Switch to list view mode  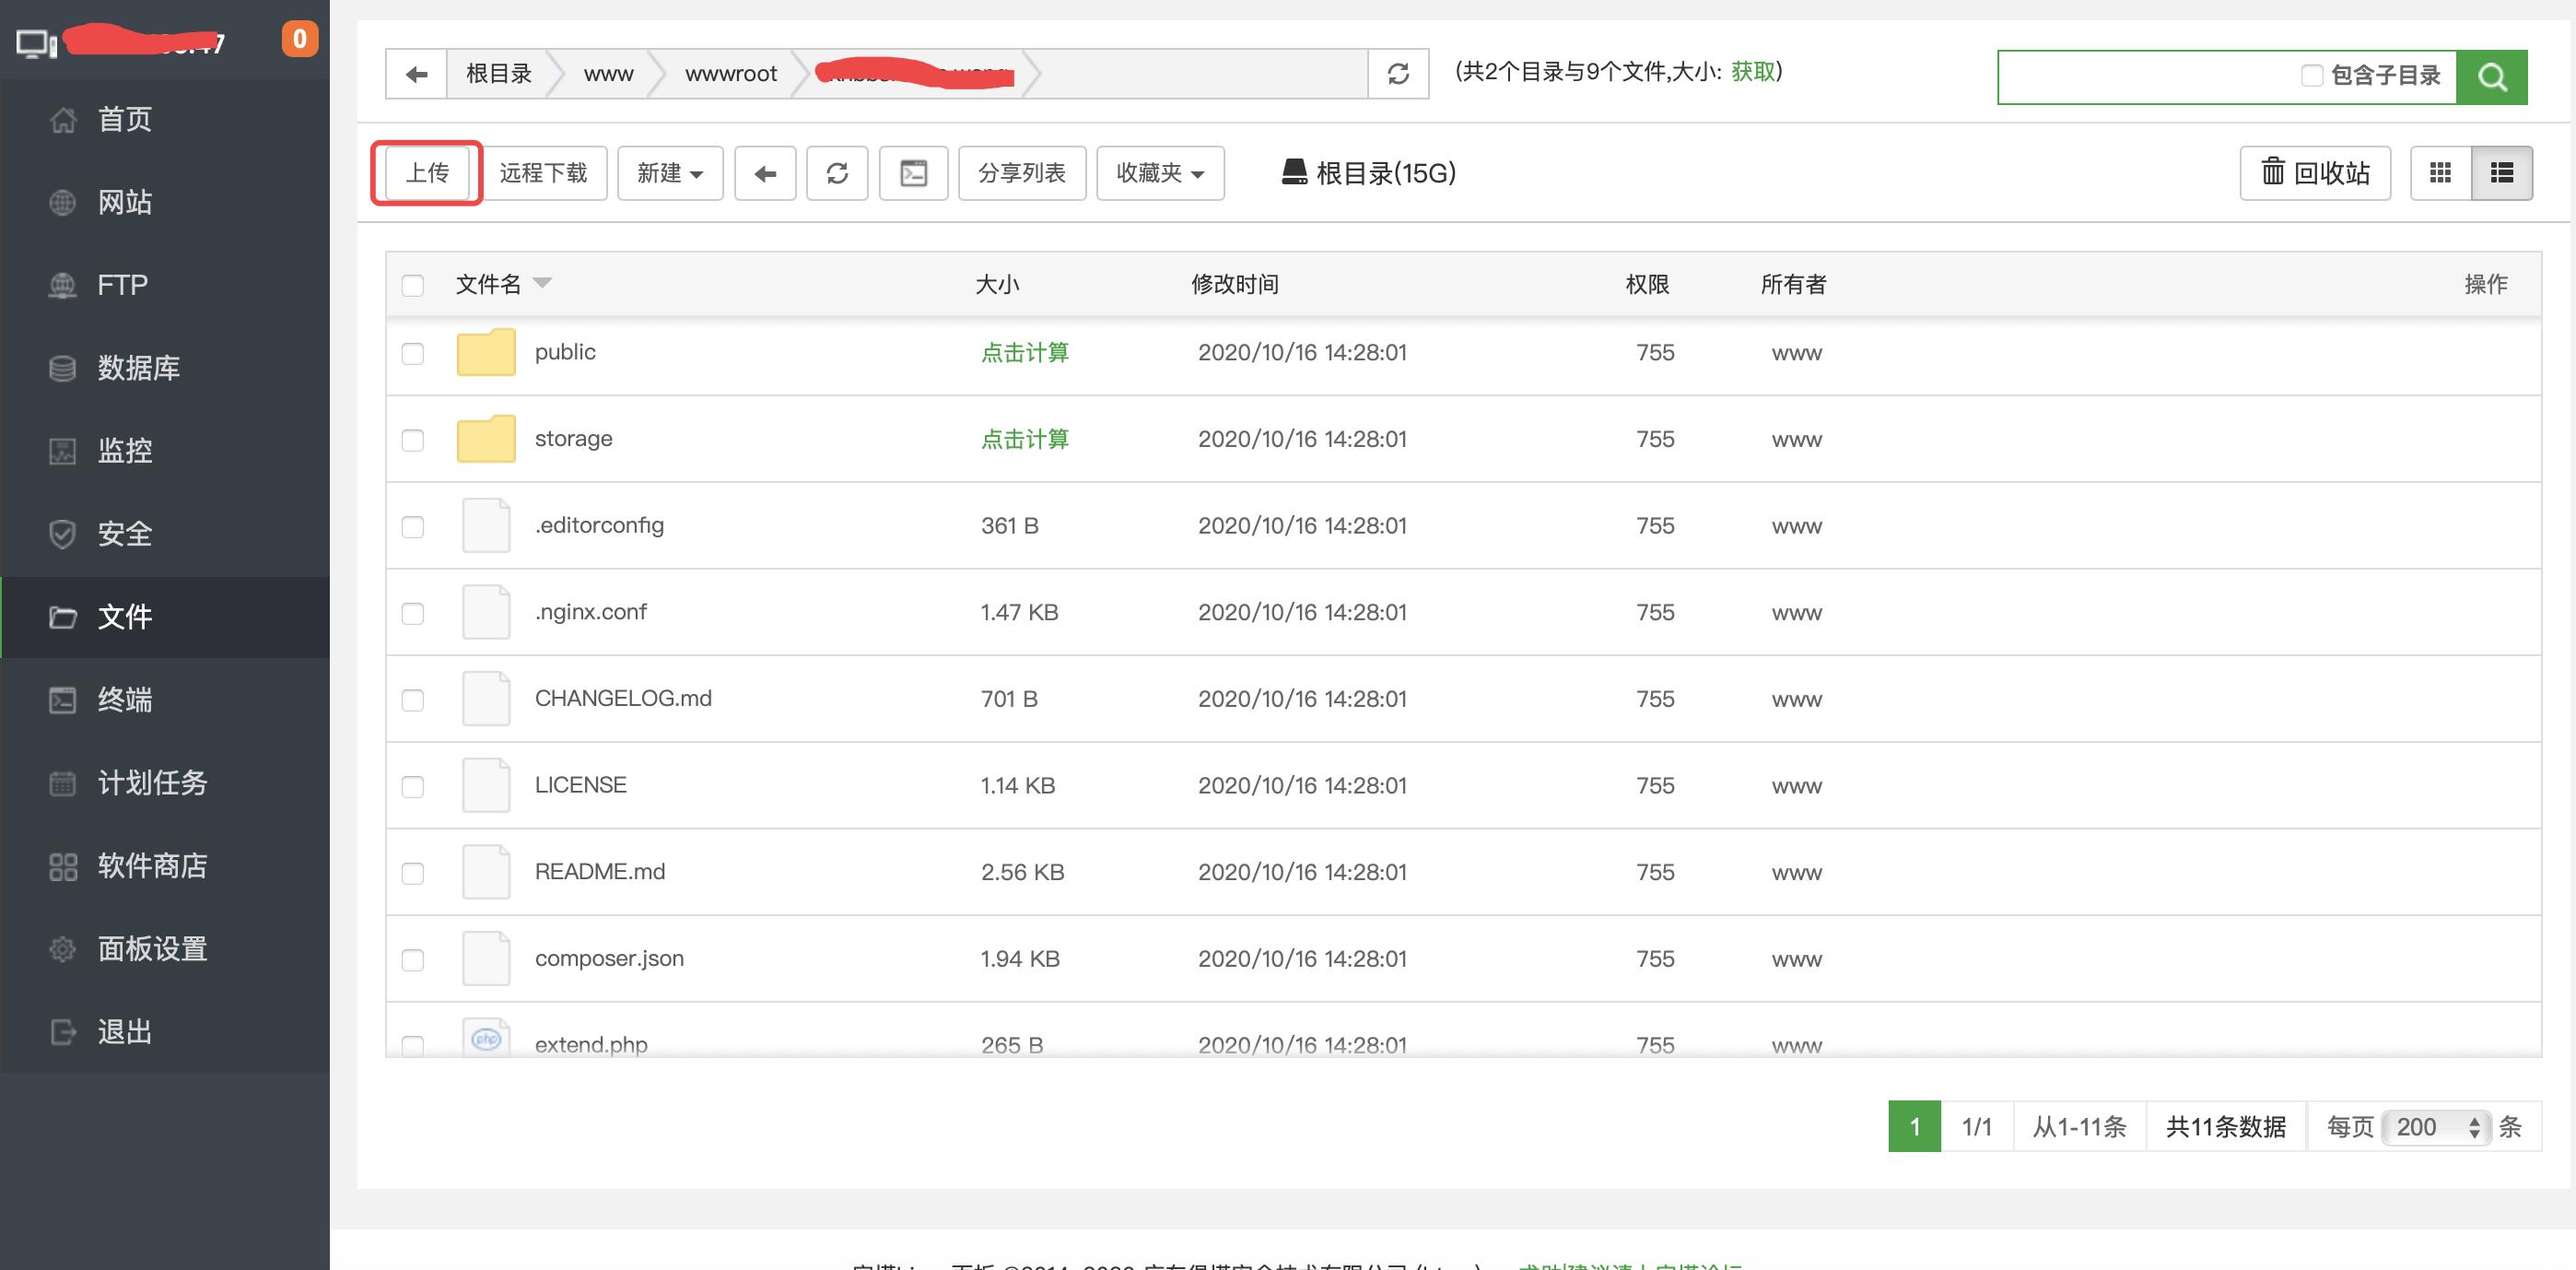click(x=2502, y=172)
